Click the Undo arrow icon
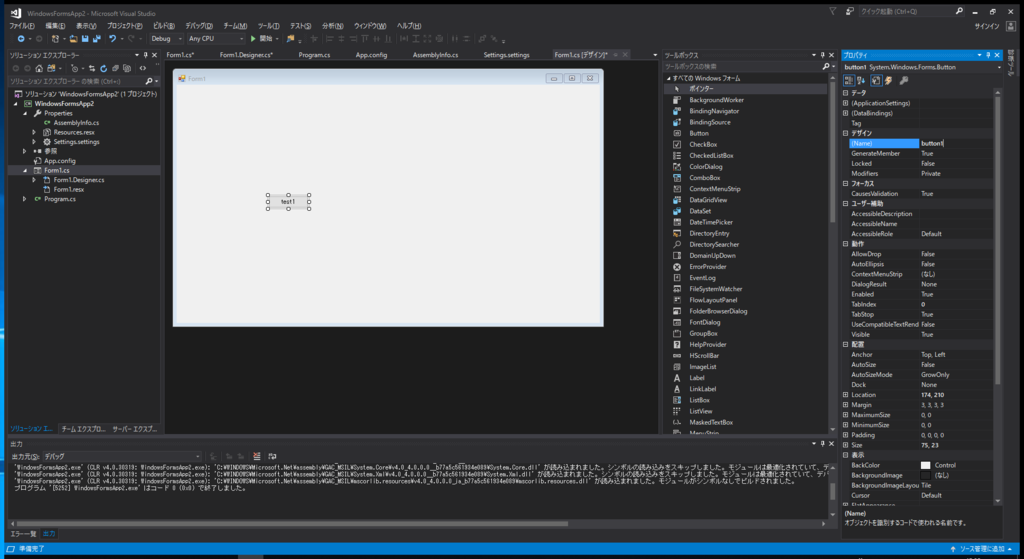Screen dimensions: 1024x559 tap(112, 39)
